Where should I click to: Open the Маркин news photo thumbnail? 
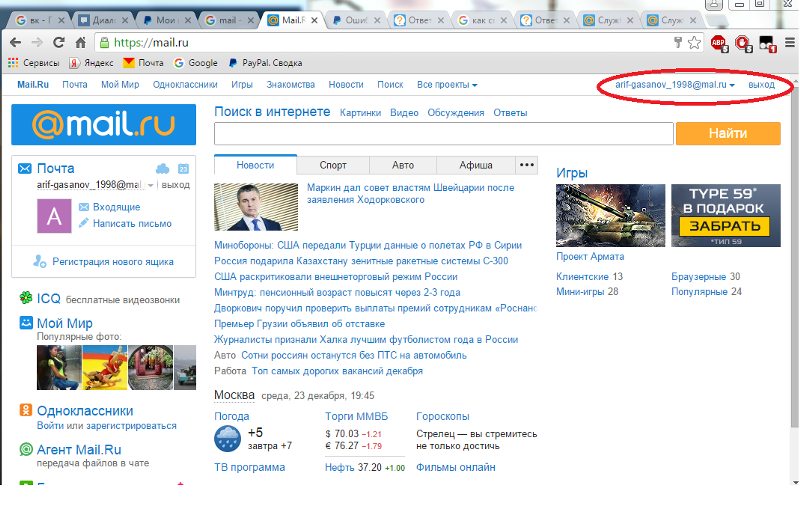[256, 207]
